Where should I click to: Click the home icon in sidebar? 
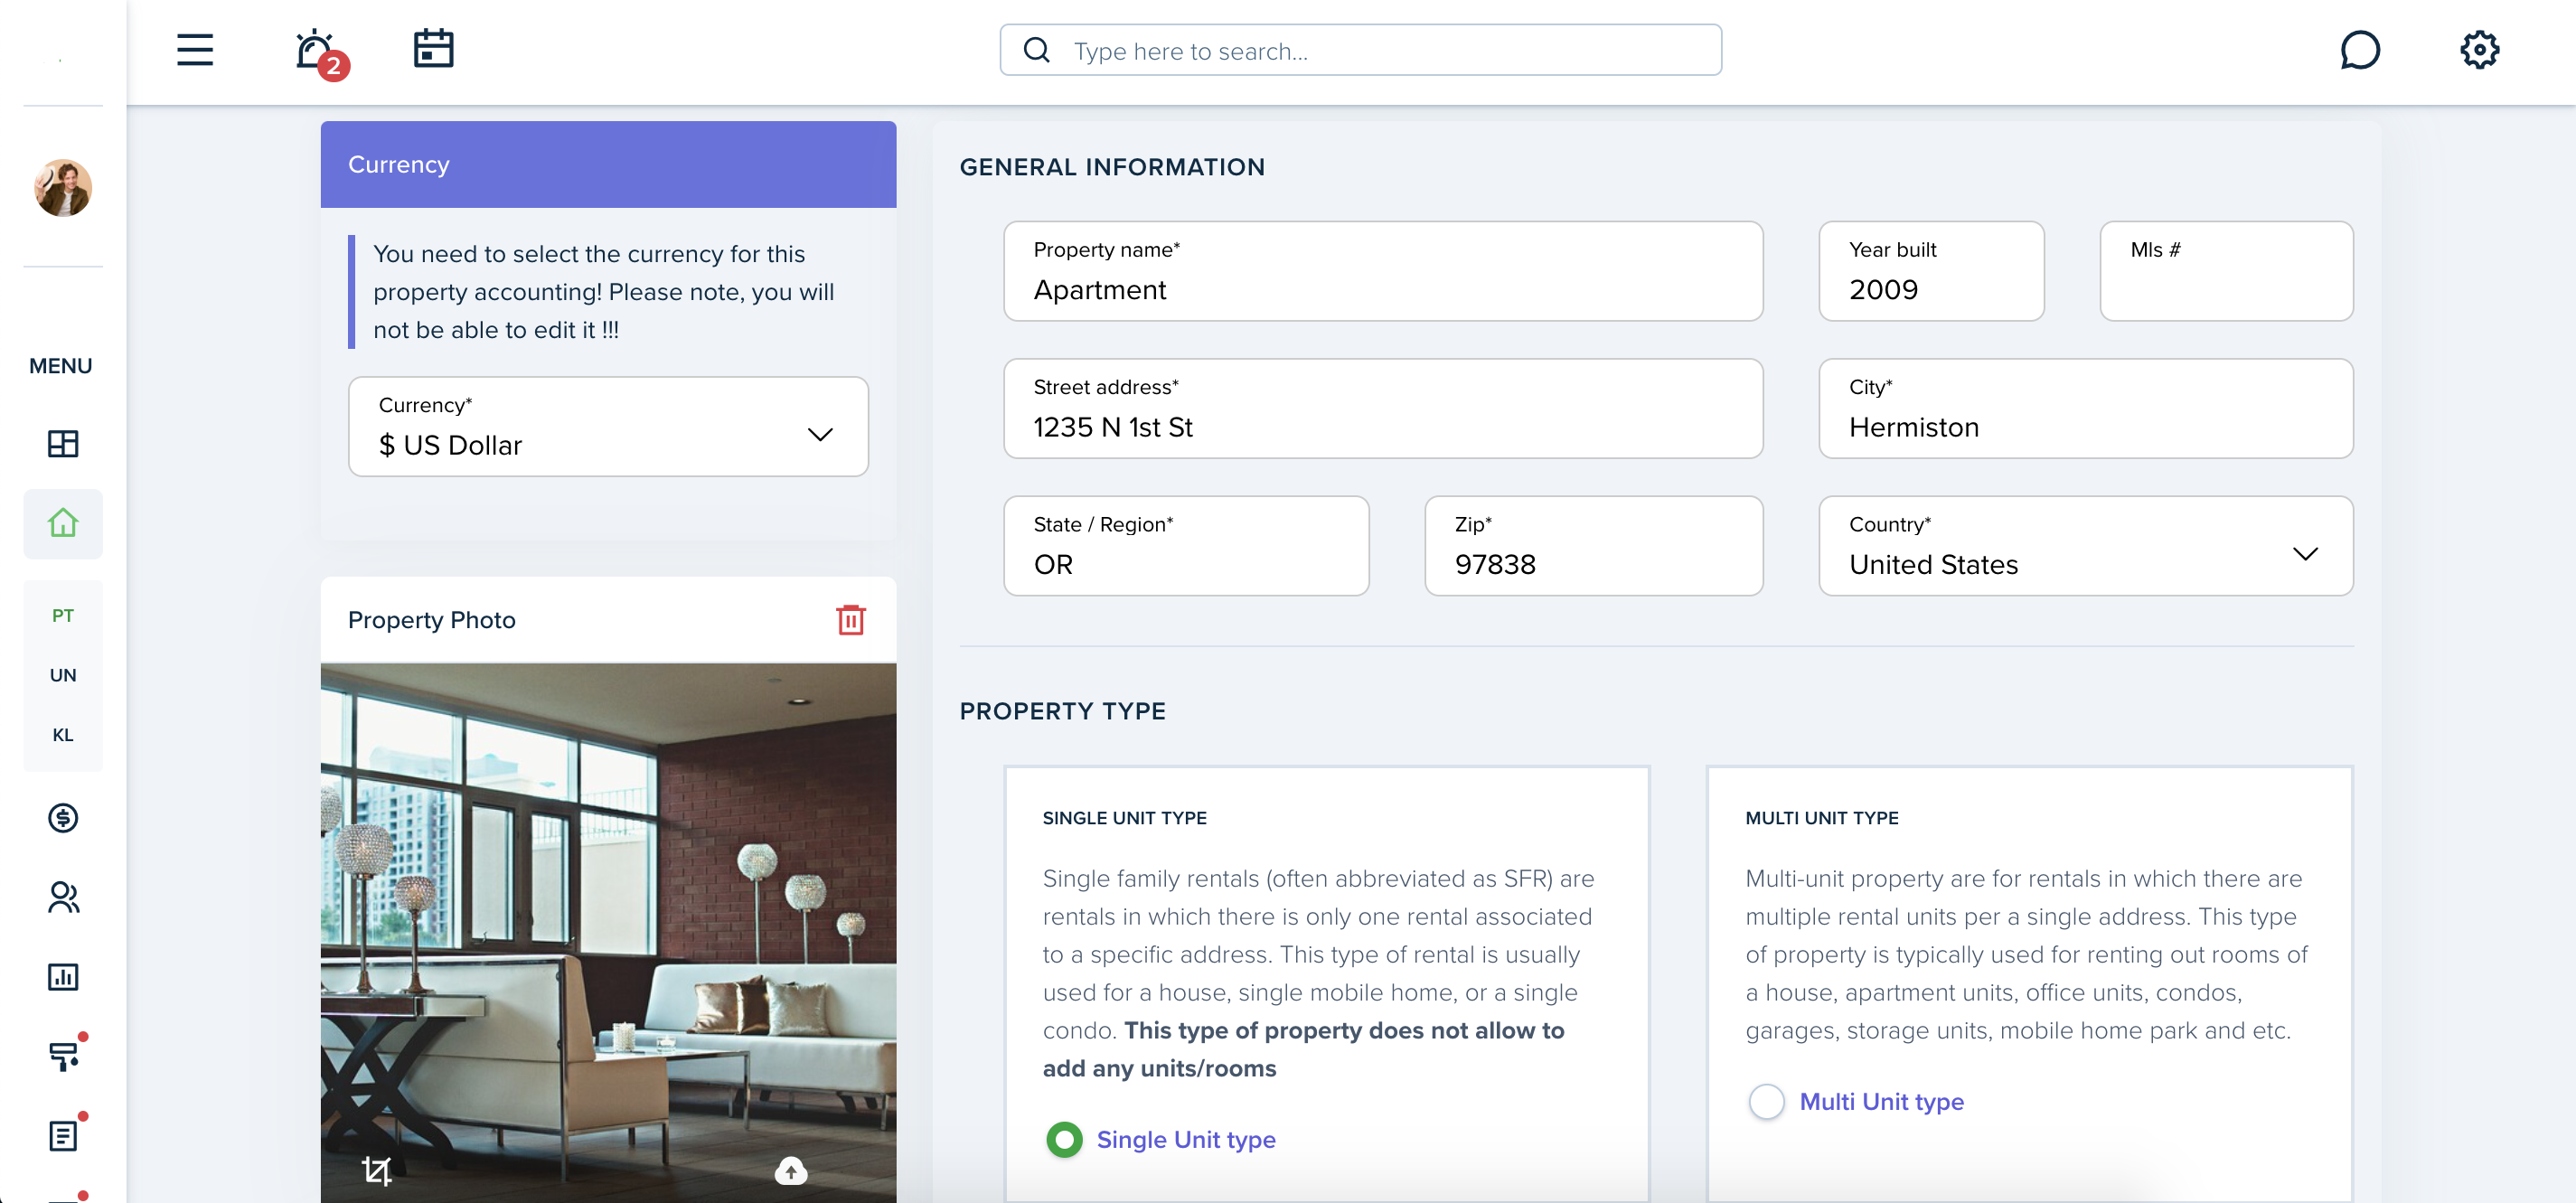(62, 522)
